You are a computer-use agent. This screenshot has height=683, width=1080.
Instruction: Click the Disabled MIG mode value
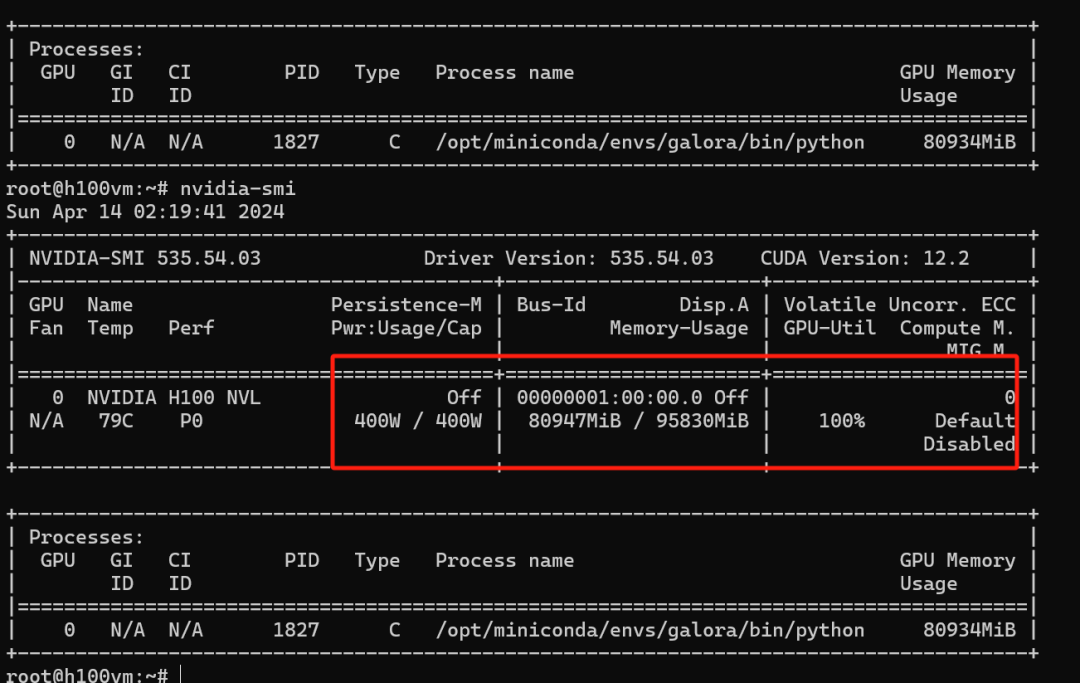pos(968,444)
